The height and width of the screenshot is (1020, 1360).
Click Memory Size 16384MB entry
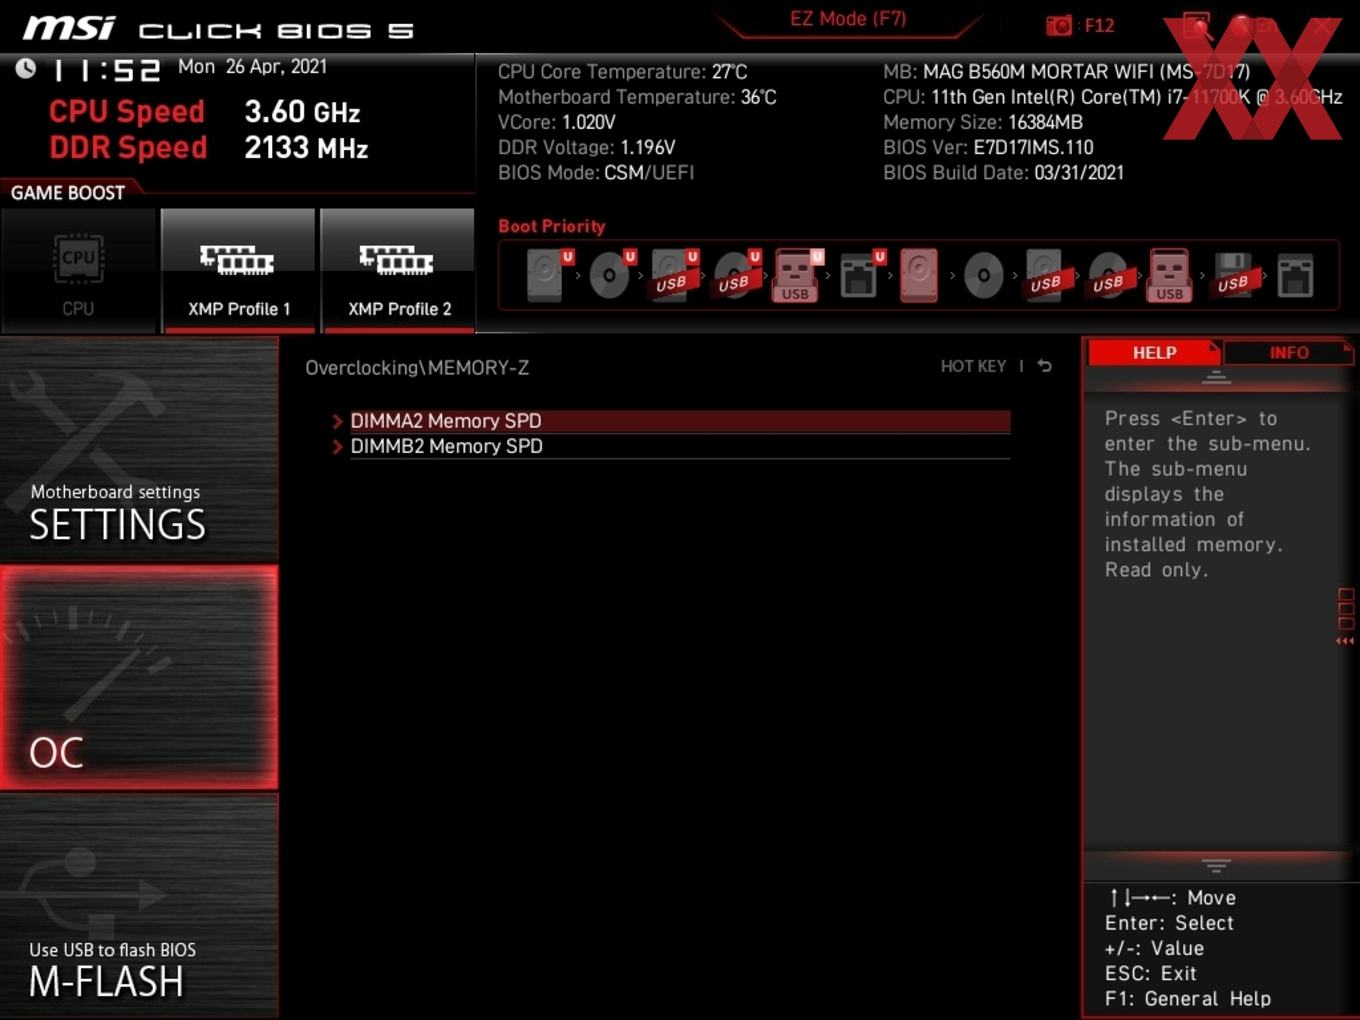983,122
